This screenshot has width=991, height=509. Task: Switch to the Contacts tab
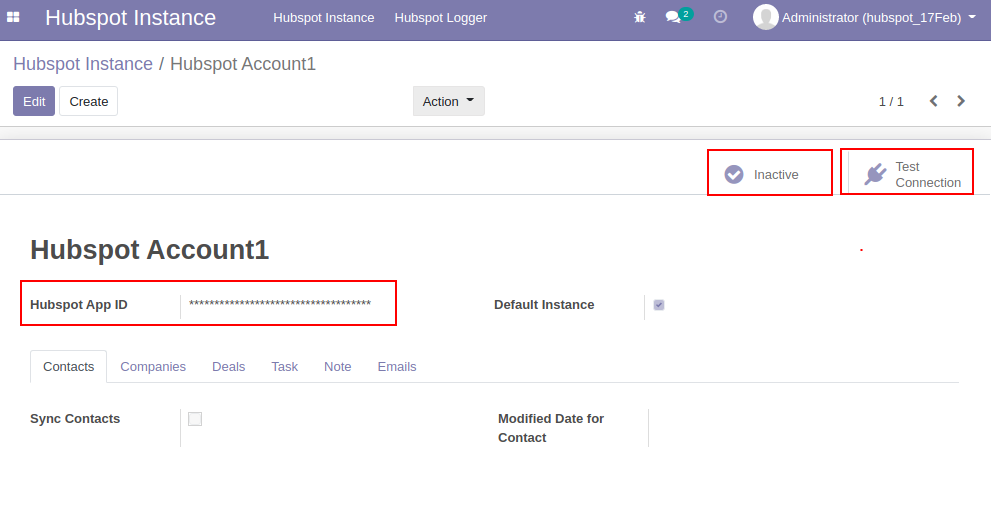pos(68,367)
